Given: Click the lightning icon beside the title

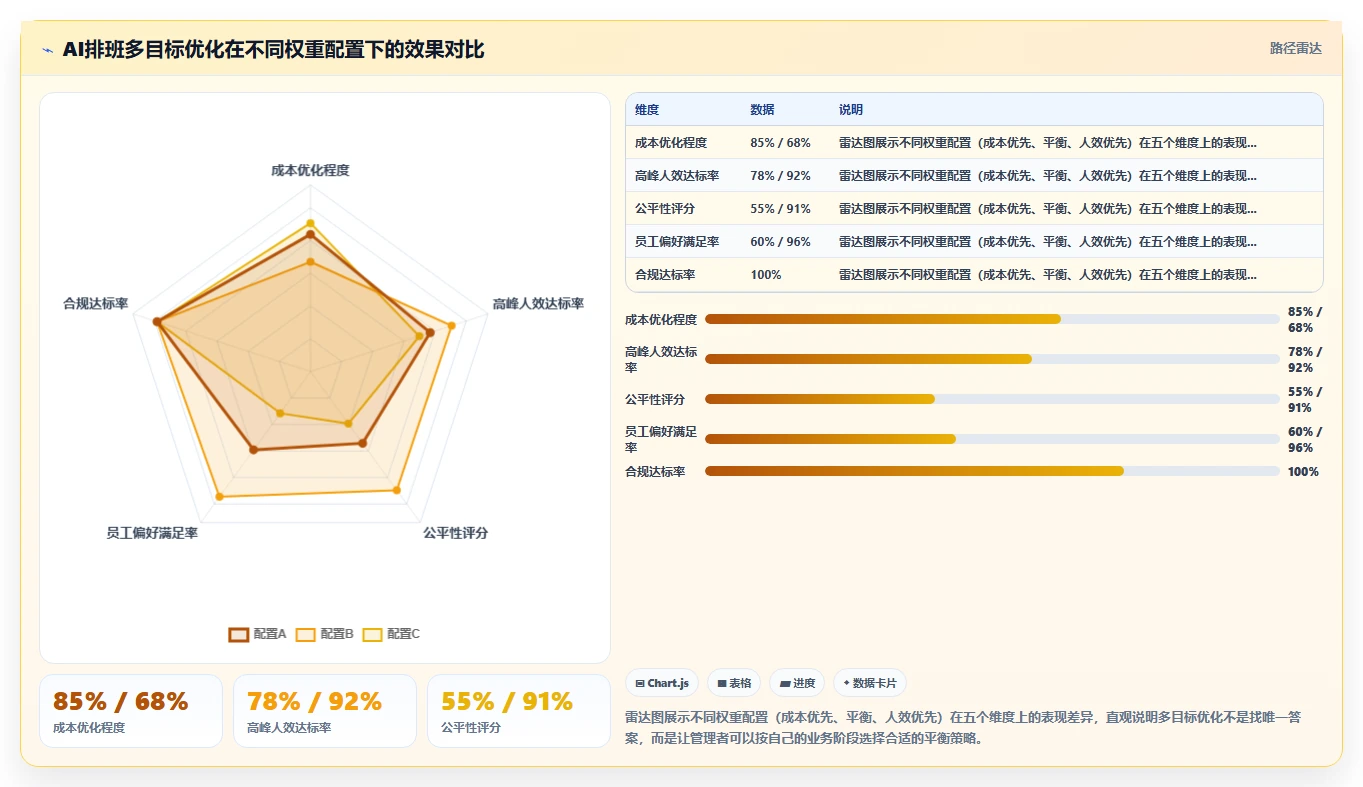Looking at the screenshot, I should pos(47,50).
